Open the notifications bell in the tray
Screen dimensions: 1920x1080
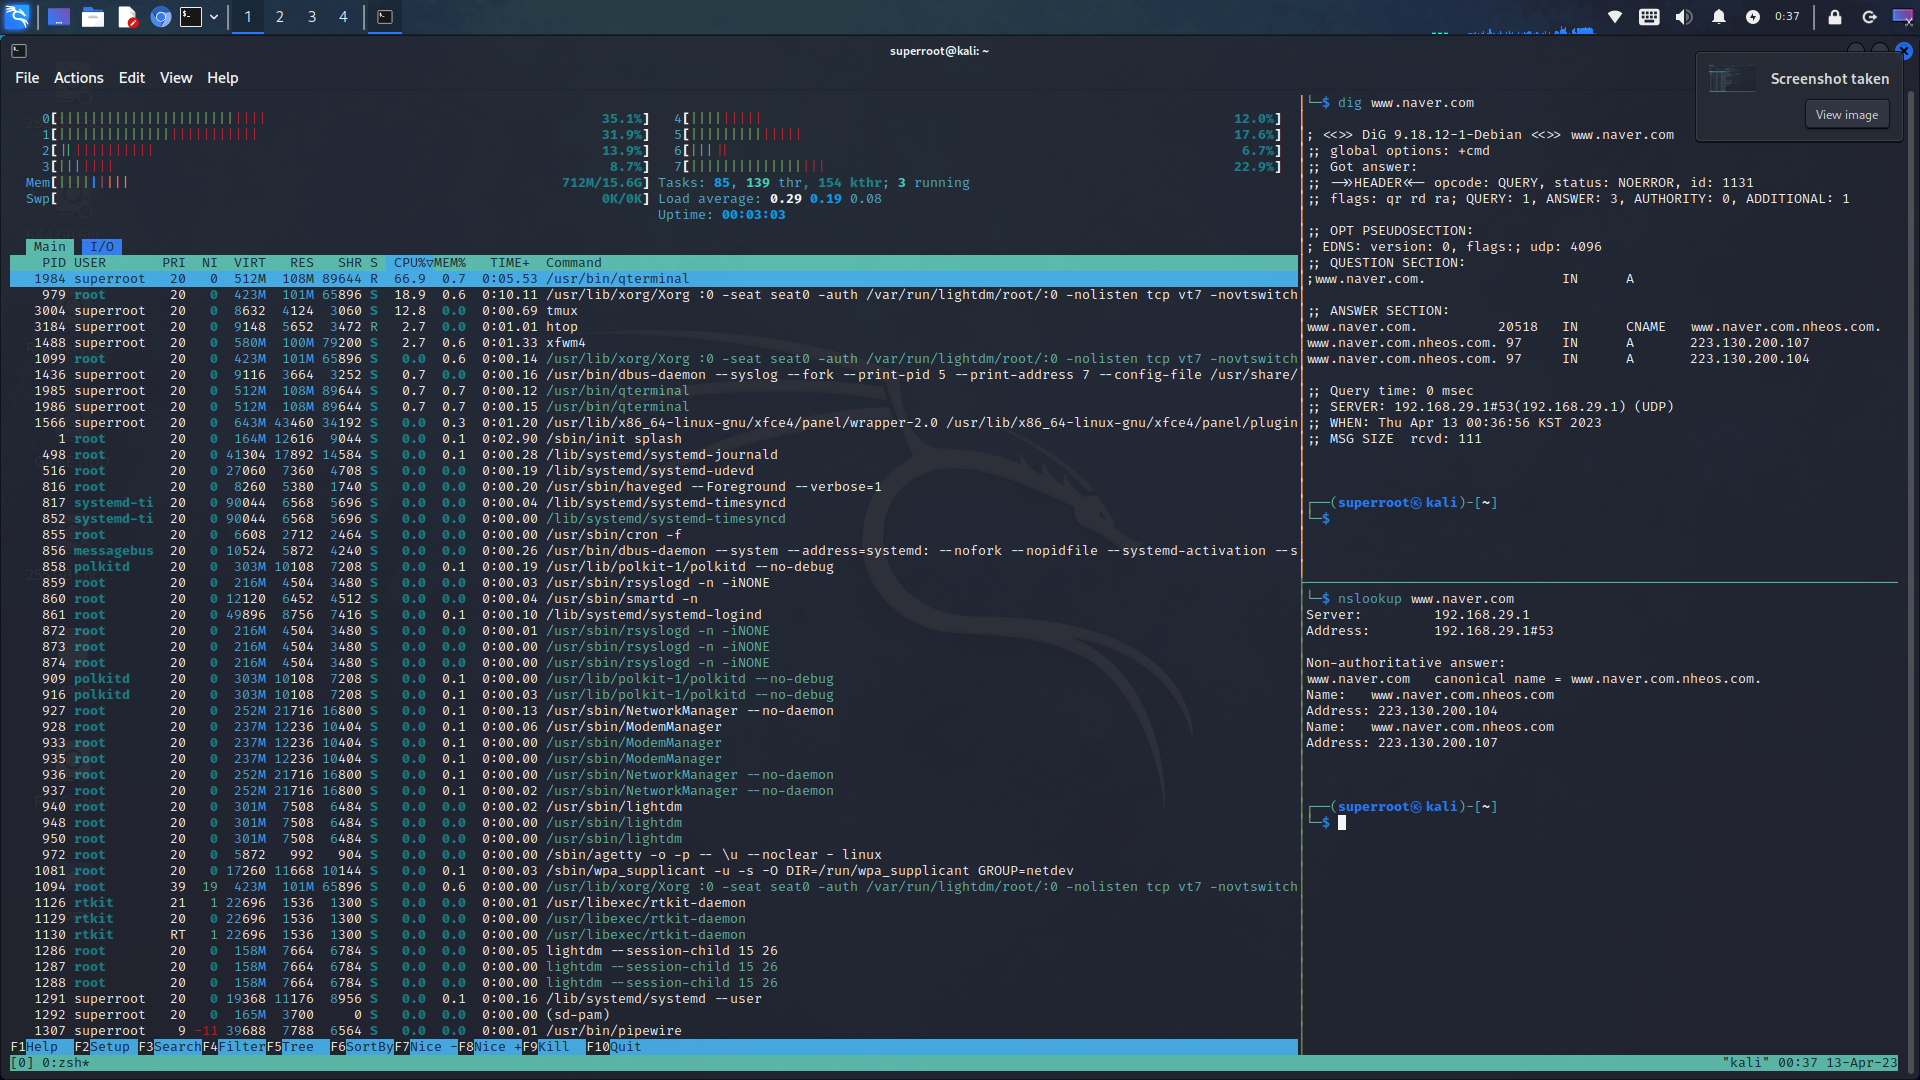tap(1717, 17)
